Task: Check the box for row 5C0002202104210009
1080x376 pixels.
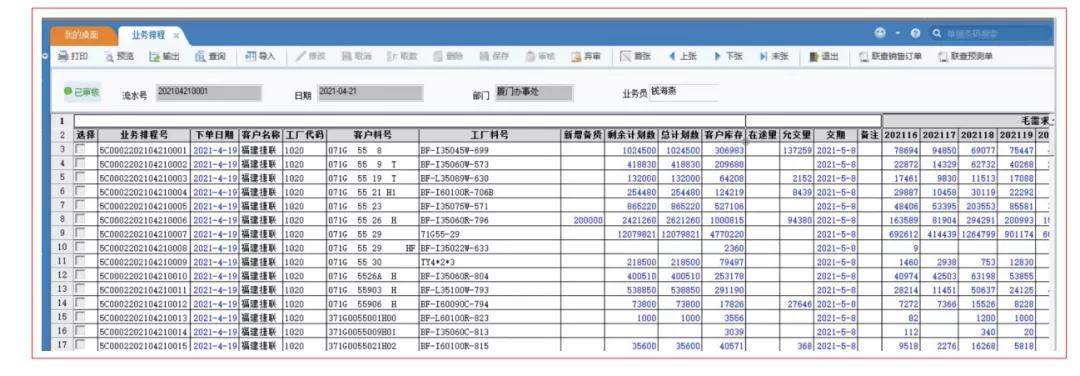Action: tap(81, 262)
